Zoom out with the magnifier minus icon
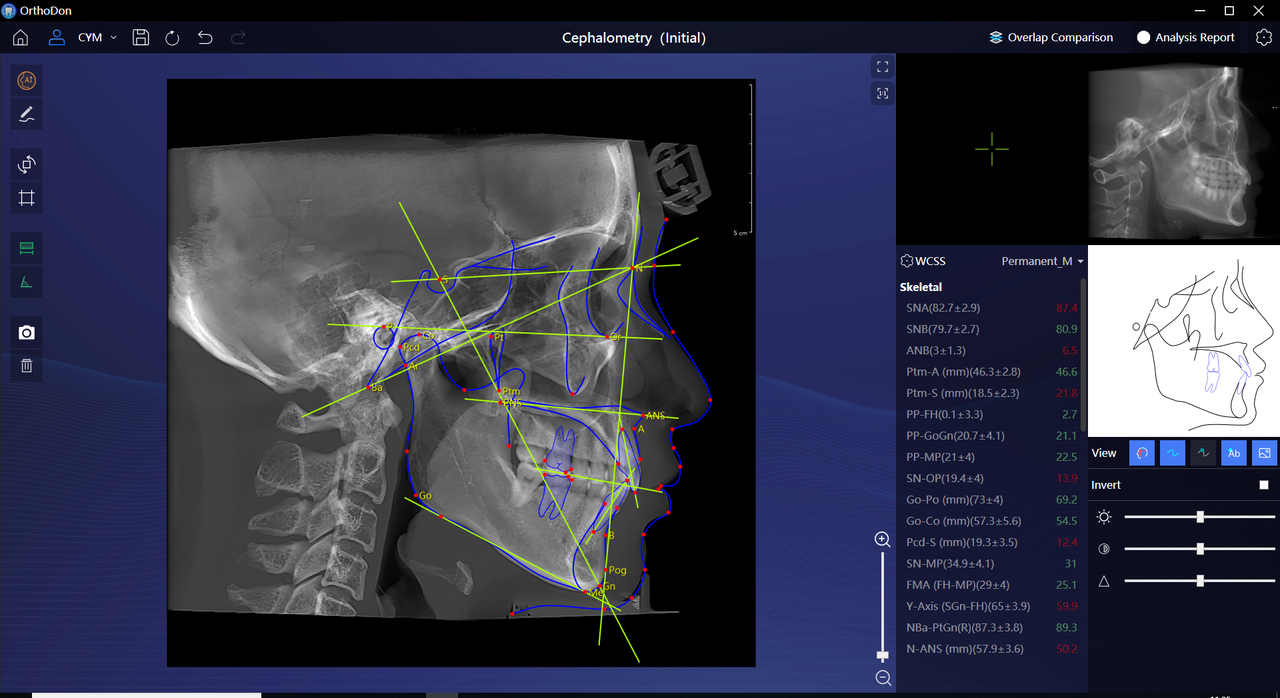The height and width of the screenshot is (698, 1280). click(x=883, y=678)
